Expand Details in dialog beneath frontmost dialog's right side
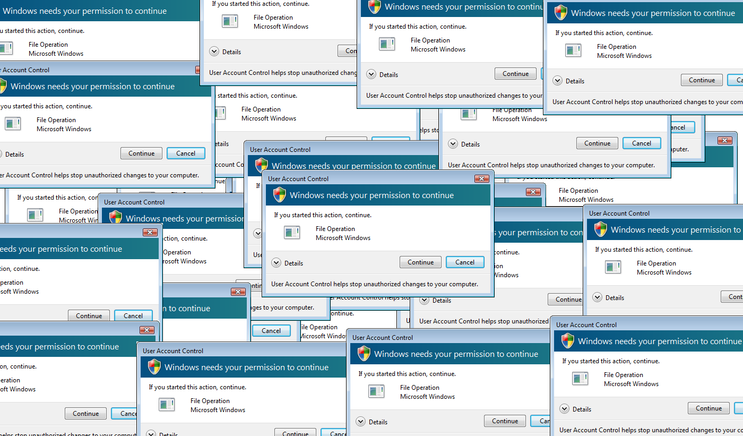Screen dimensions: 743x436 coord(424,300)
